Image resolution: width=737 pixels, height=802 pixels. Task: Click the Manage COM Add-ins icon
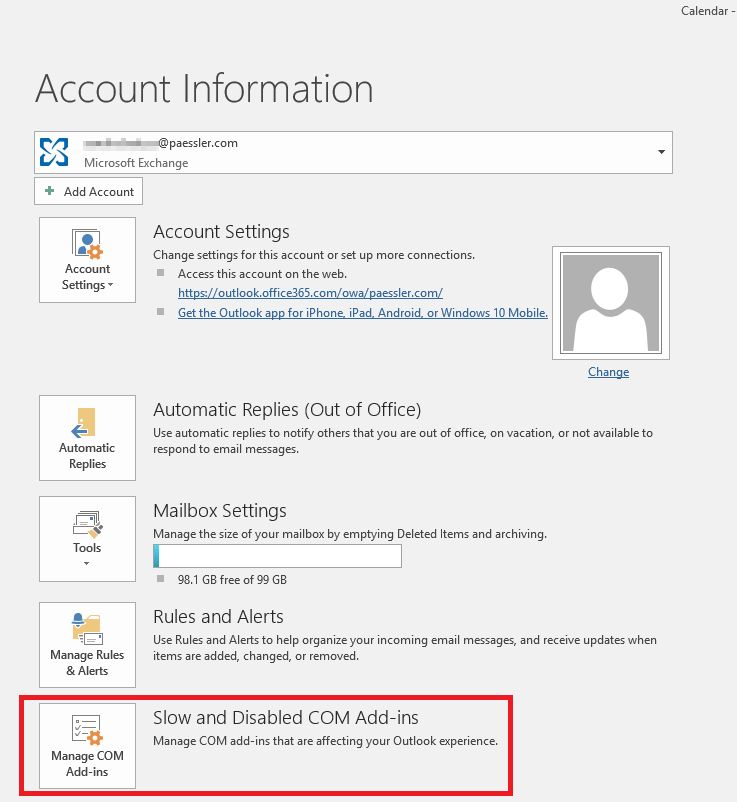tap(87, 728)
